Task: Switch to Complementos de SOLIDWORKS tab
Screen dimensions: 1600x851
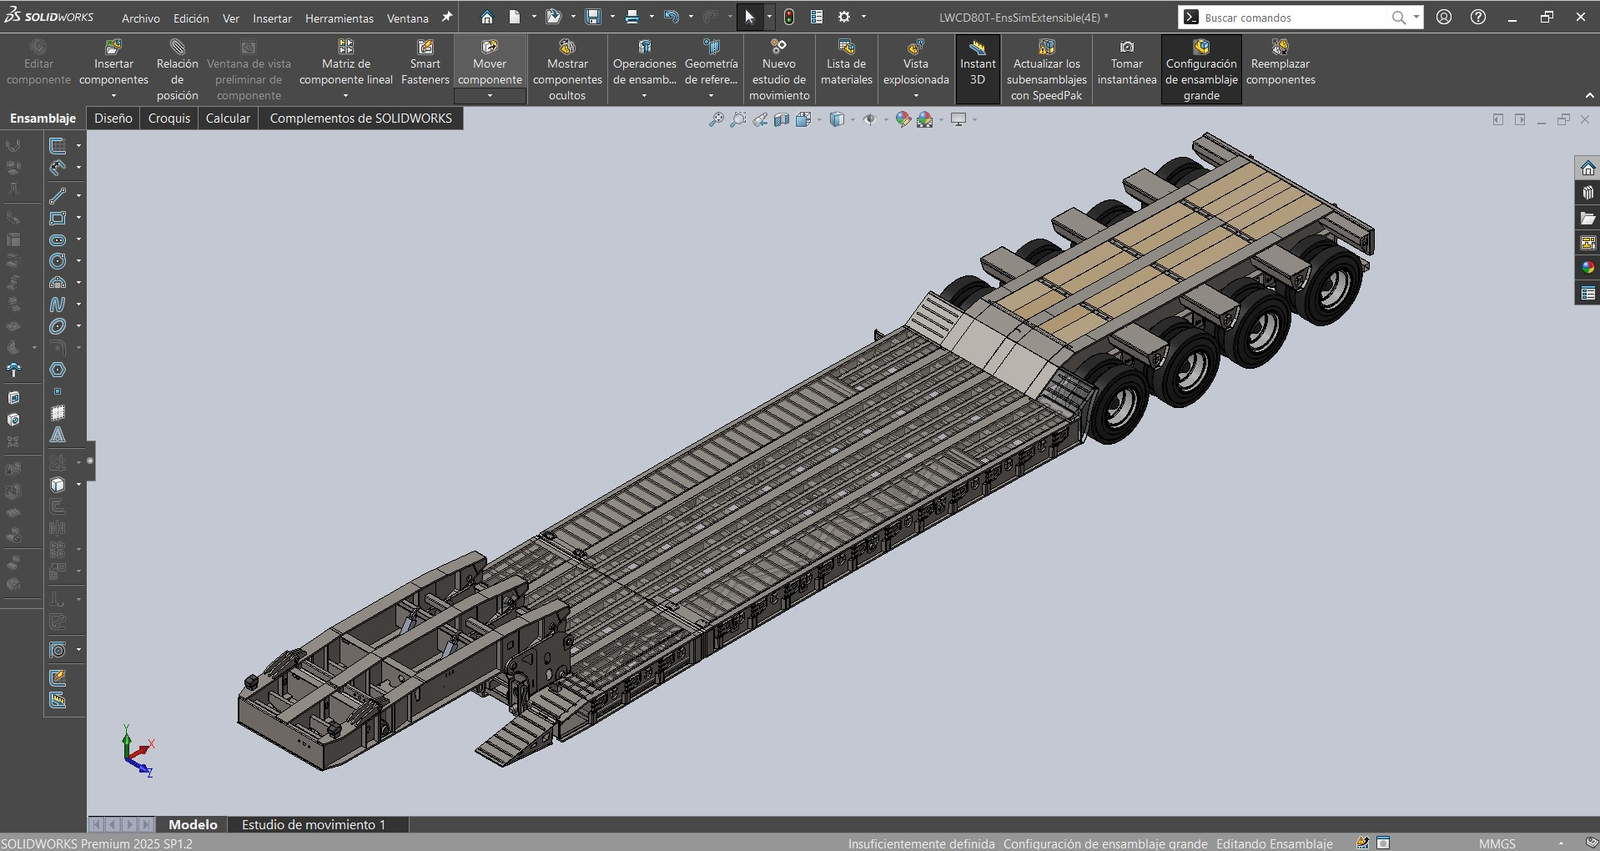Action: 361,118
